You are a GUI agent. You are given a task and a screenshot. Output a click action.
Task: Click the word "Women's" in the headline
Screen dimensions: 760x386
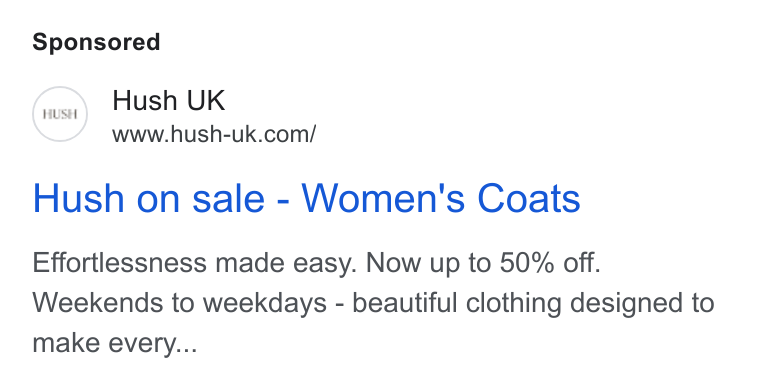point(383,198)
